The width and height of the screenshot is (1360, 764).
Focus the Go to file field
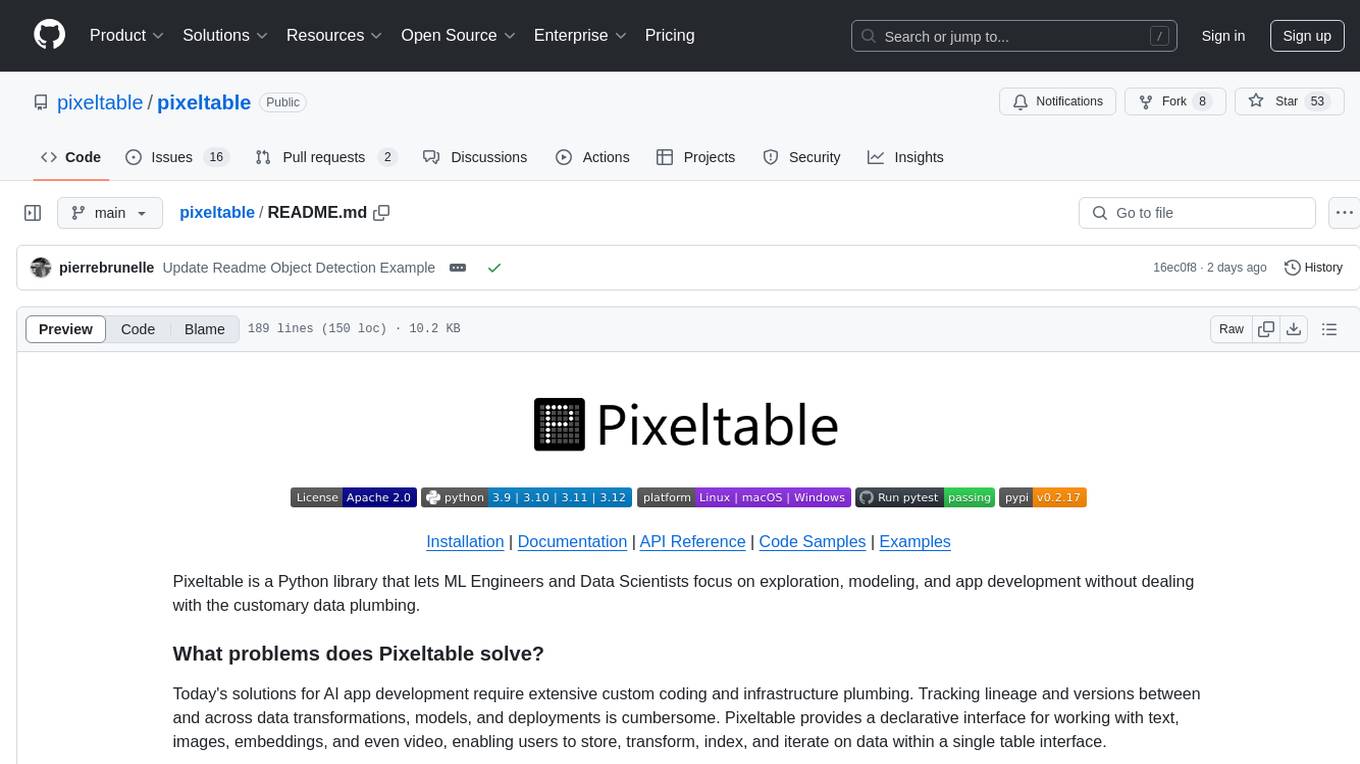coord(1197,213)
